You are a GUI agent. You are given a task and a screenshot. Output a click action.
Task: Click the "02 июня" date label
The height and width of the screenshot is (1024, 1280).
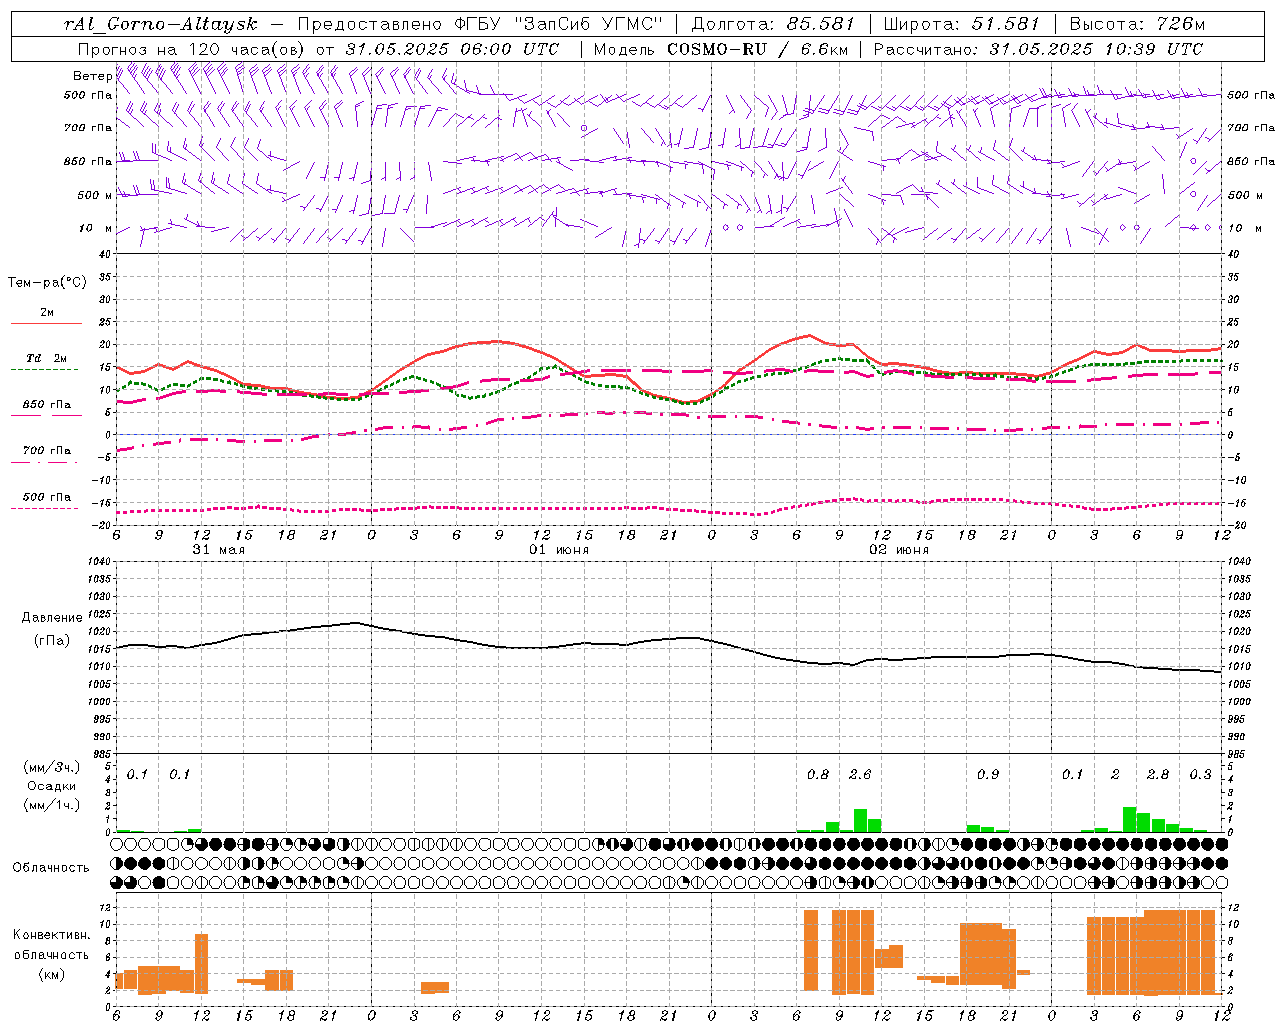tap(899, 550)
